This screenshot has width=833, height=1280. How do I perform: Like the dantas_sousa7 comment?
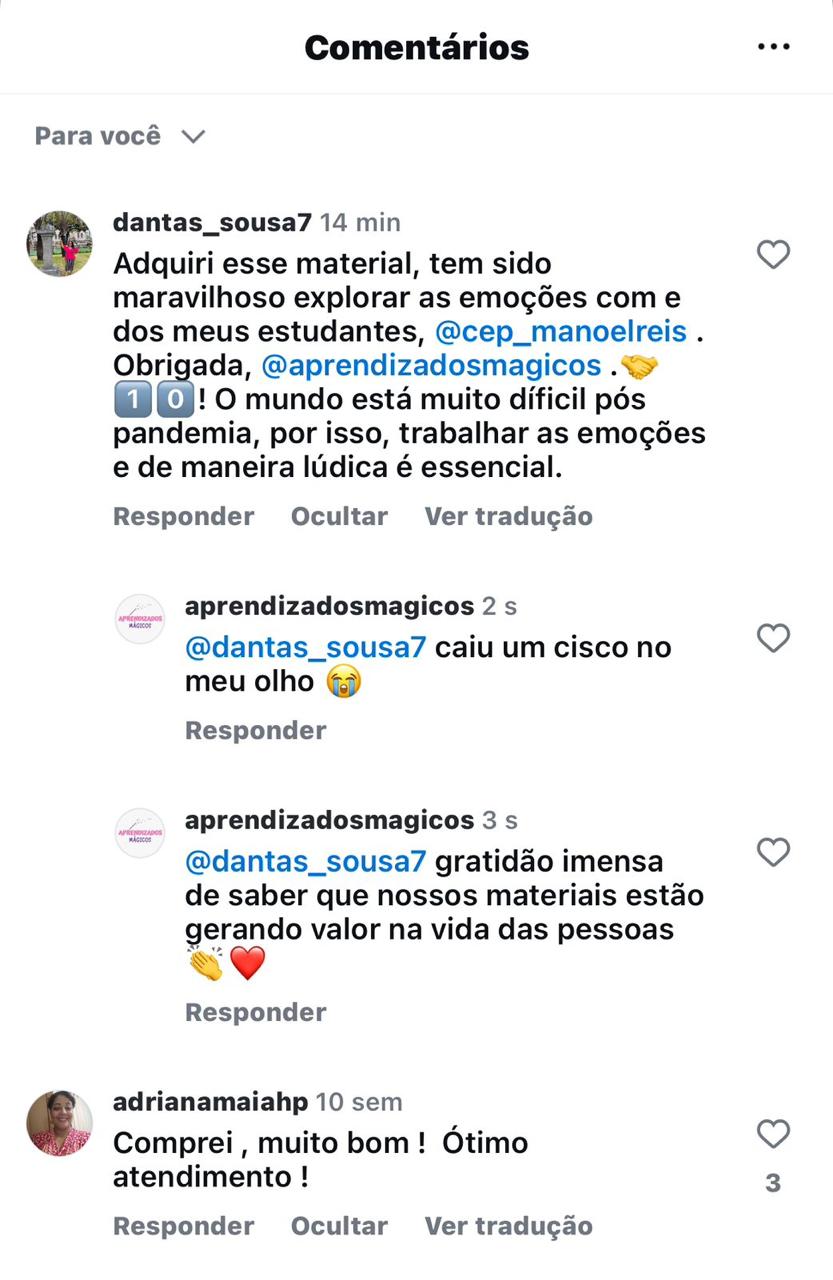coord(773,255)
